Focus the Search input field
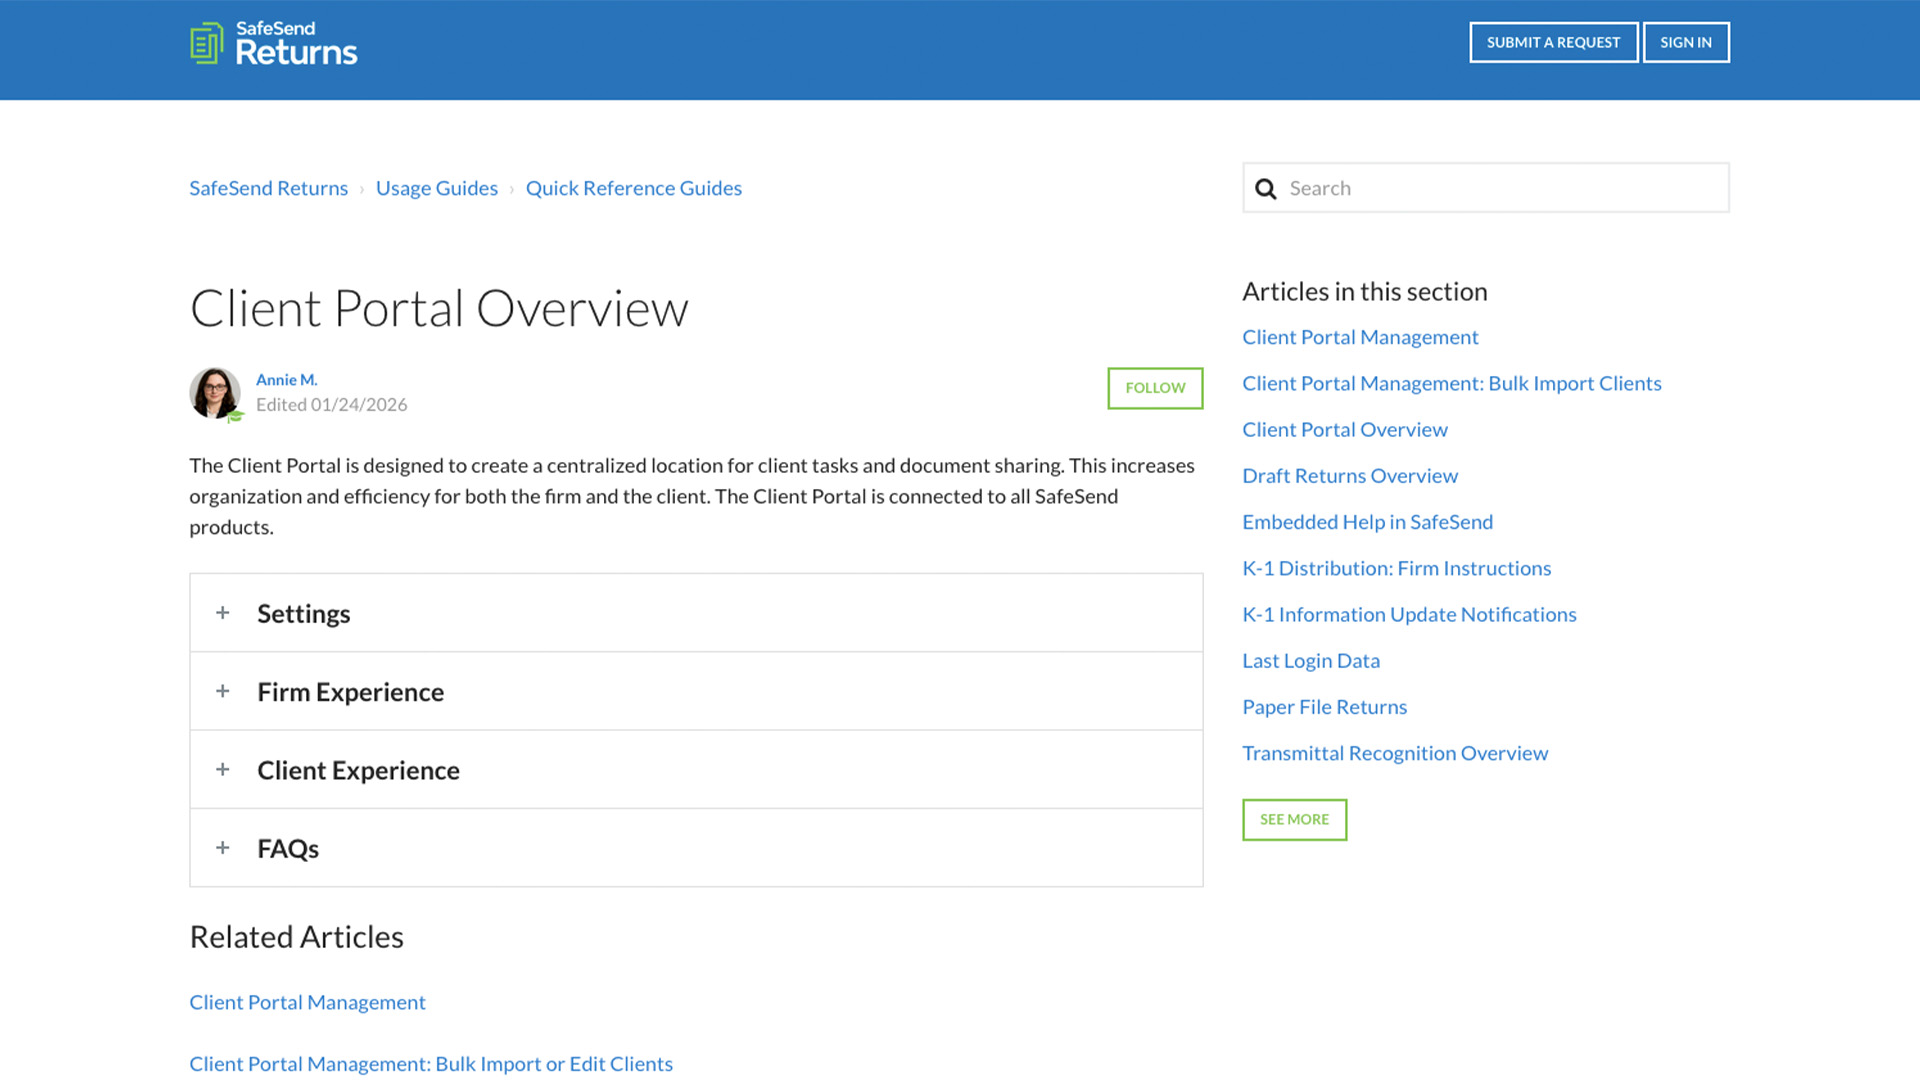Image resolution: width=1920 pixels, height=1080 pixels. (x=1500, y=188)
